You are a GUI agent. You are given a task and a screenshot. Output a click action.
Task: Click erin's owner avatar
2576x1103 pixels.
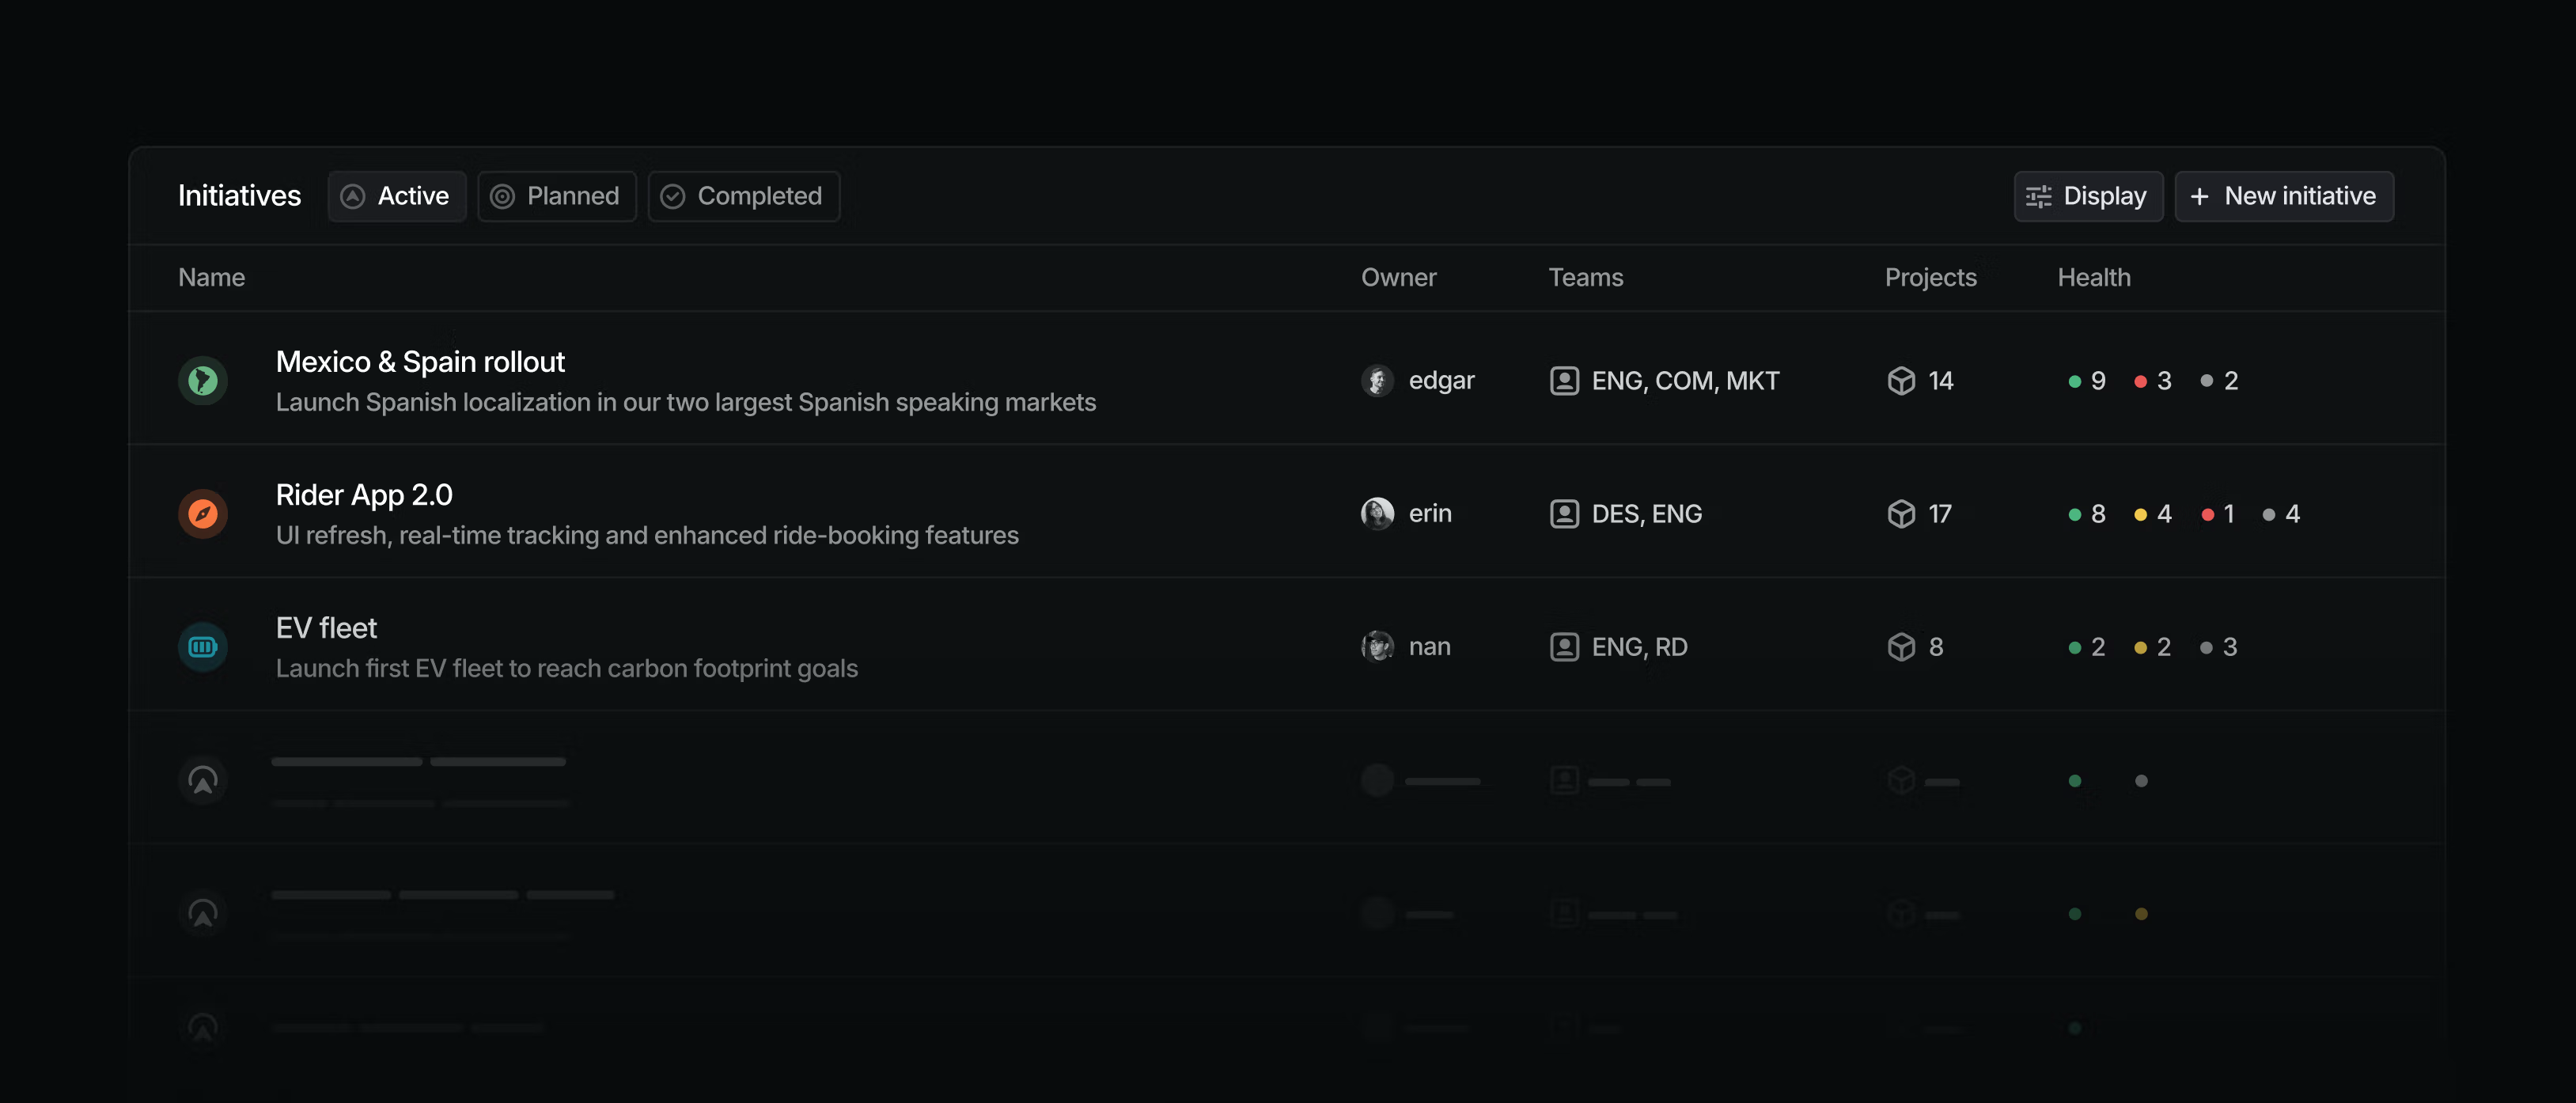point(1377,514)
